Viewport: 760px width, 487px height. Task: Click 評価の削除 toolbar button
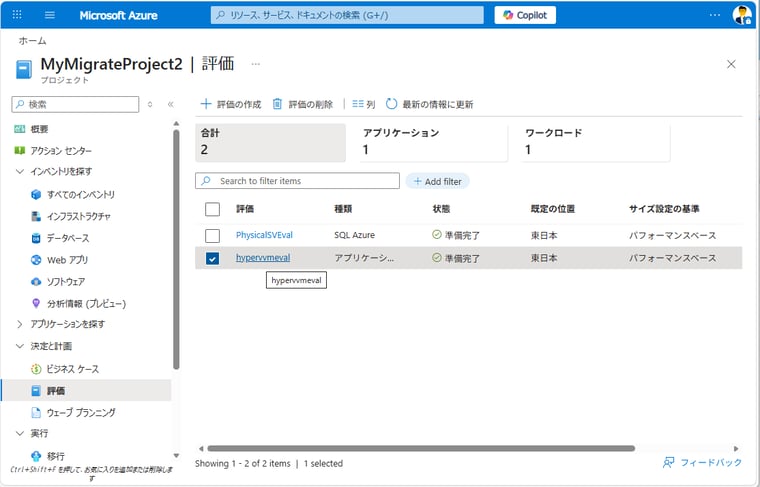click(x=302, y=104)
